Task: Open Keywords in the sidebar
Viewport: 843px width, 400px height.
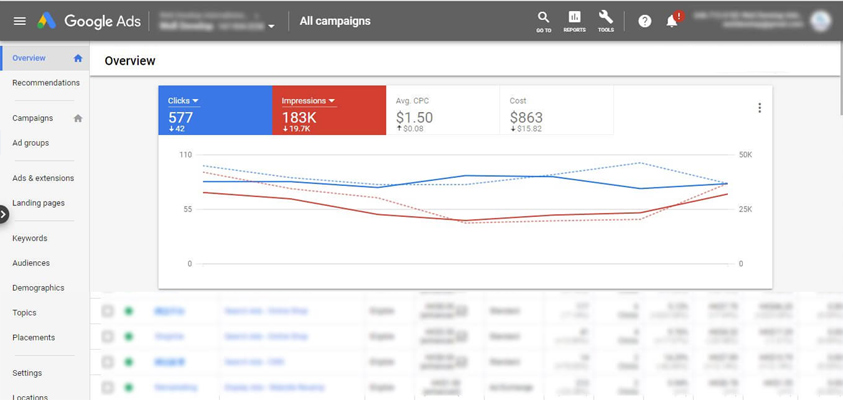Action: pyautogui.click(x=30, y=238)
